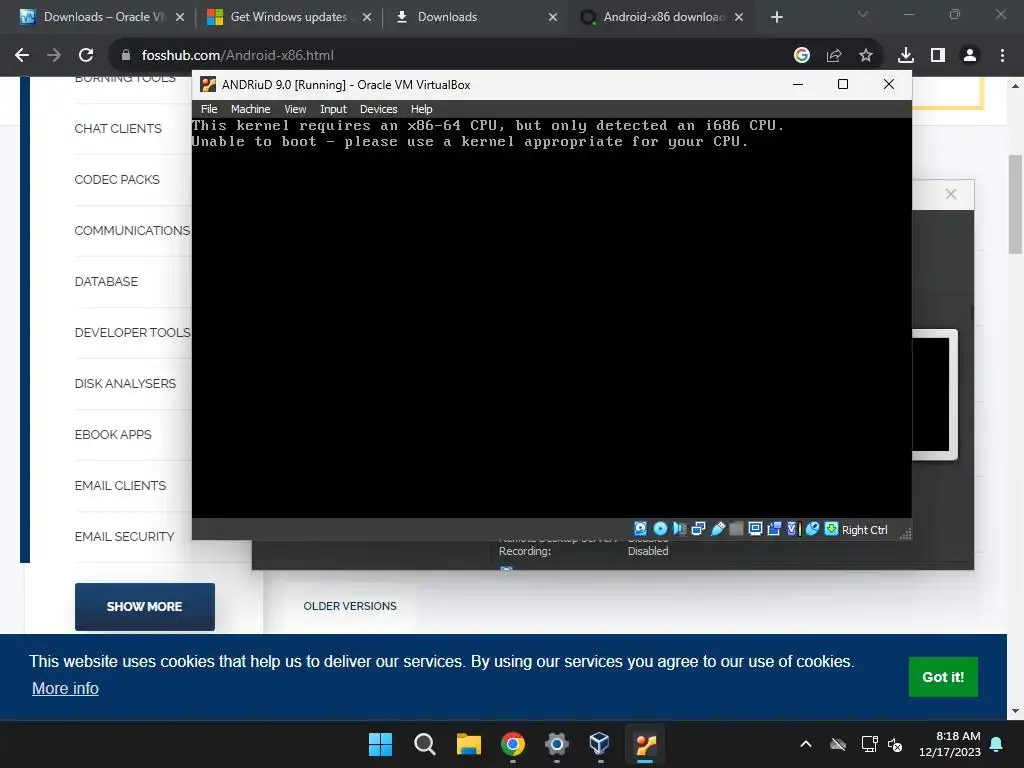Screen dimensions: 1024x768
Task: Click page vertical scrollbar thumb
Action: 1015,204
